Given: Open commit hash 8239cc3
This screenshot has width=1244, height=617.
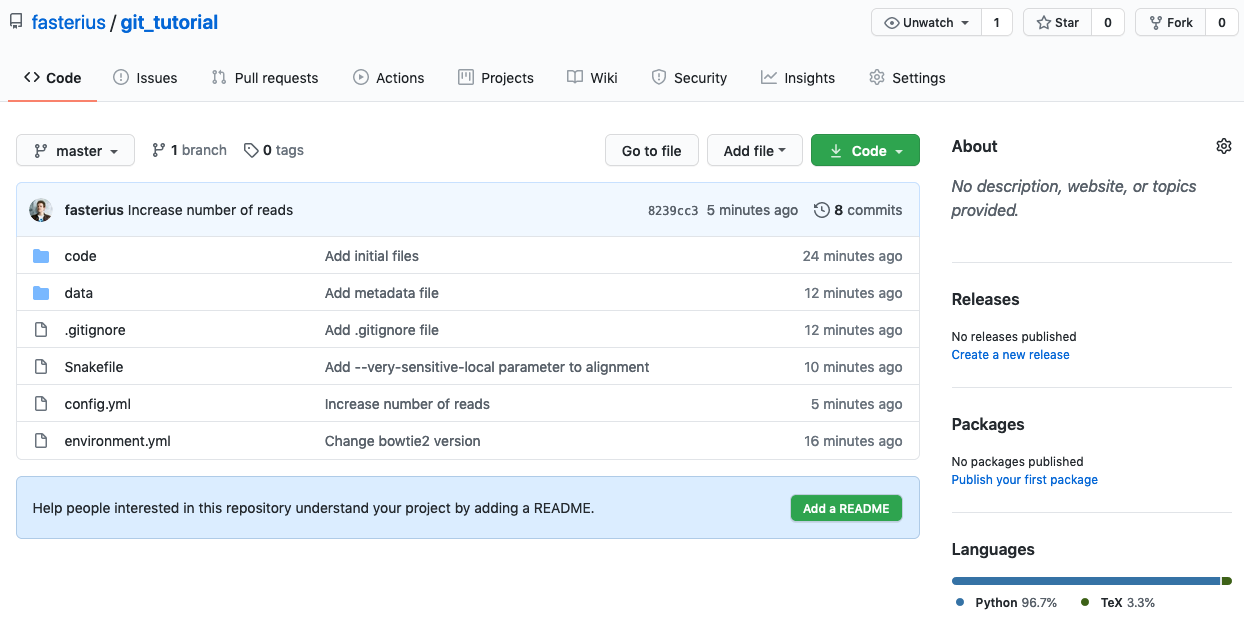Looking at the screenshot, I should click(x=673, y=210).
